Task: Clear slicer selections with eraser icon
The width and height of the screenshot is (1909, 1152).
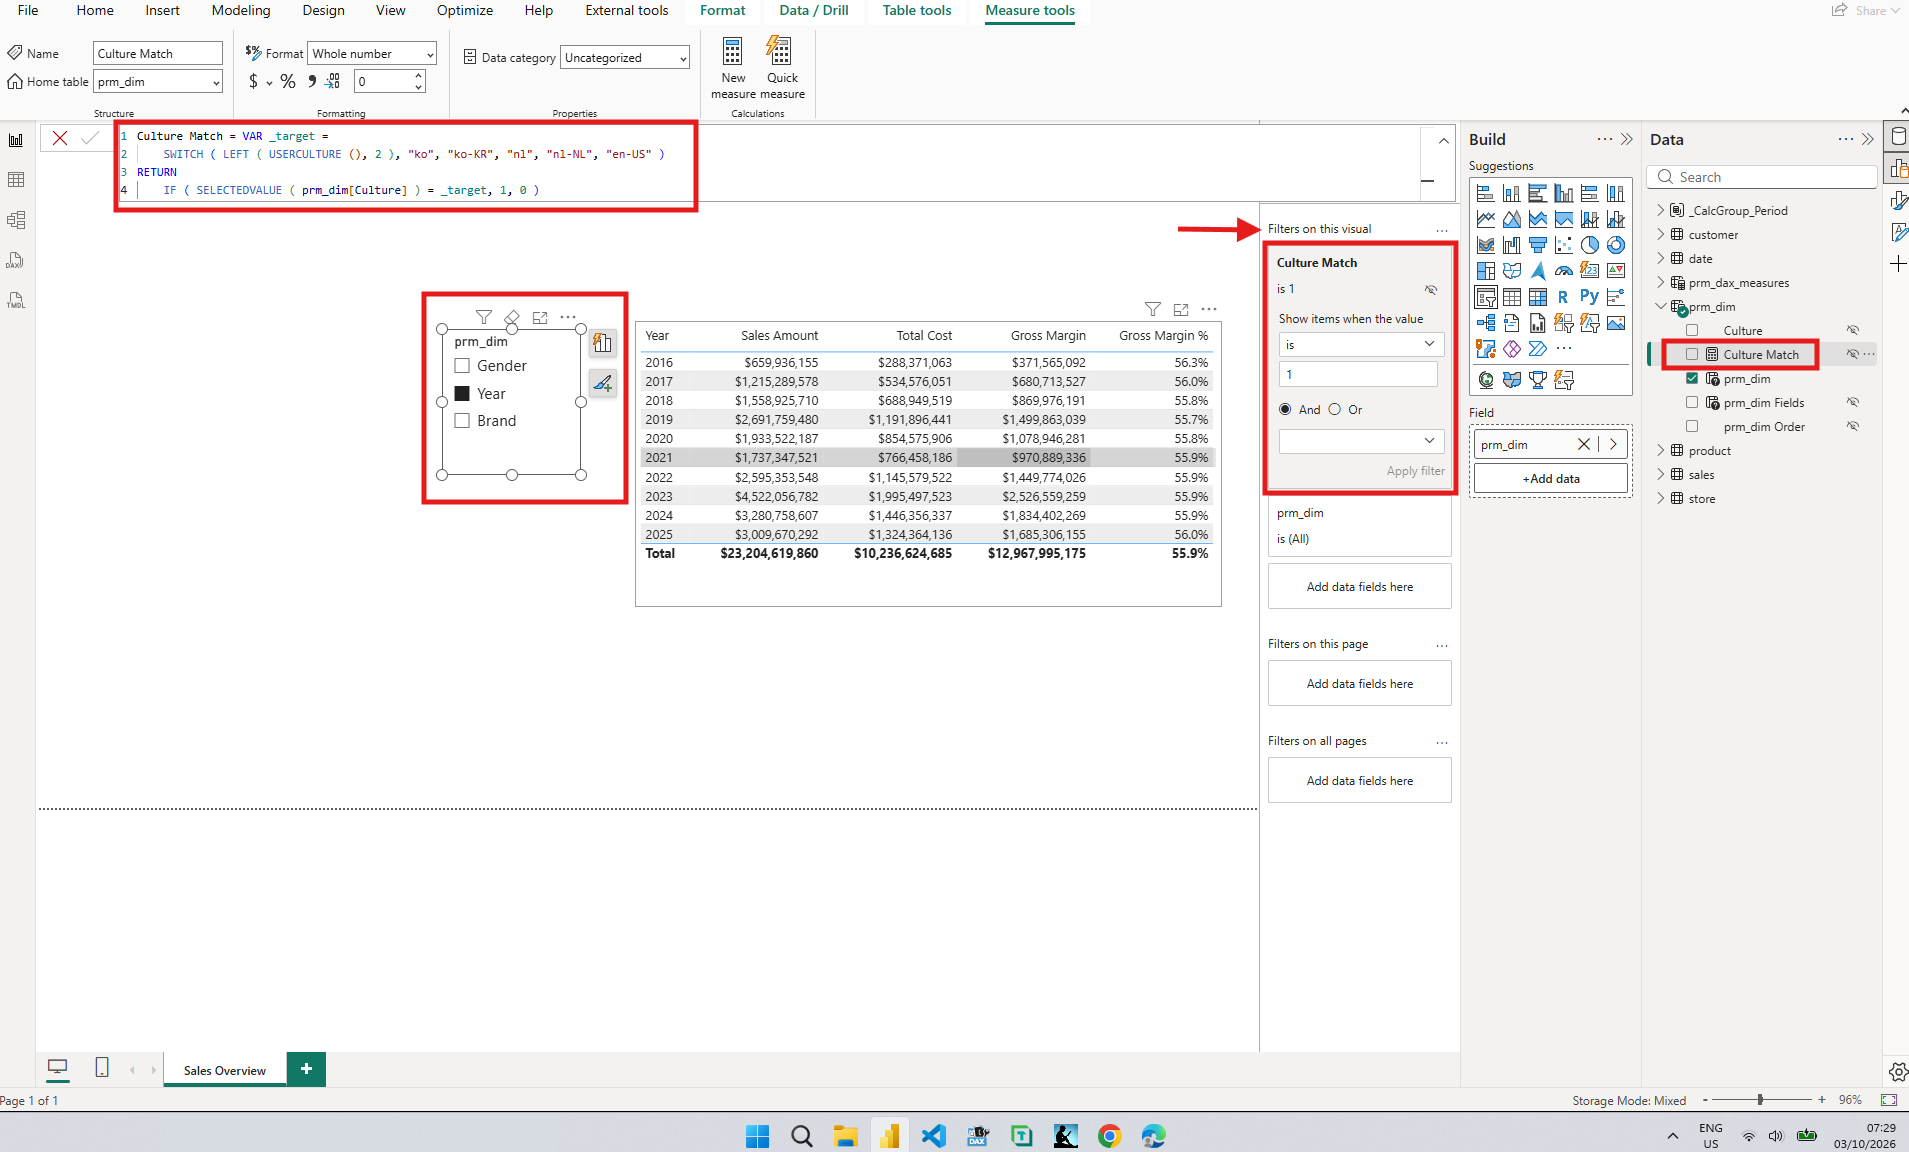Action: pyautogui.click(x=512, y=317)
